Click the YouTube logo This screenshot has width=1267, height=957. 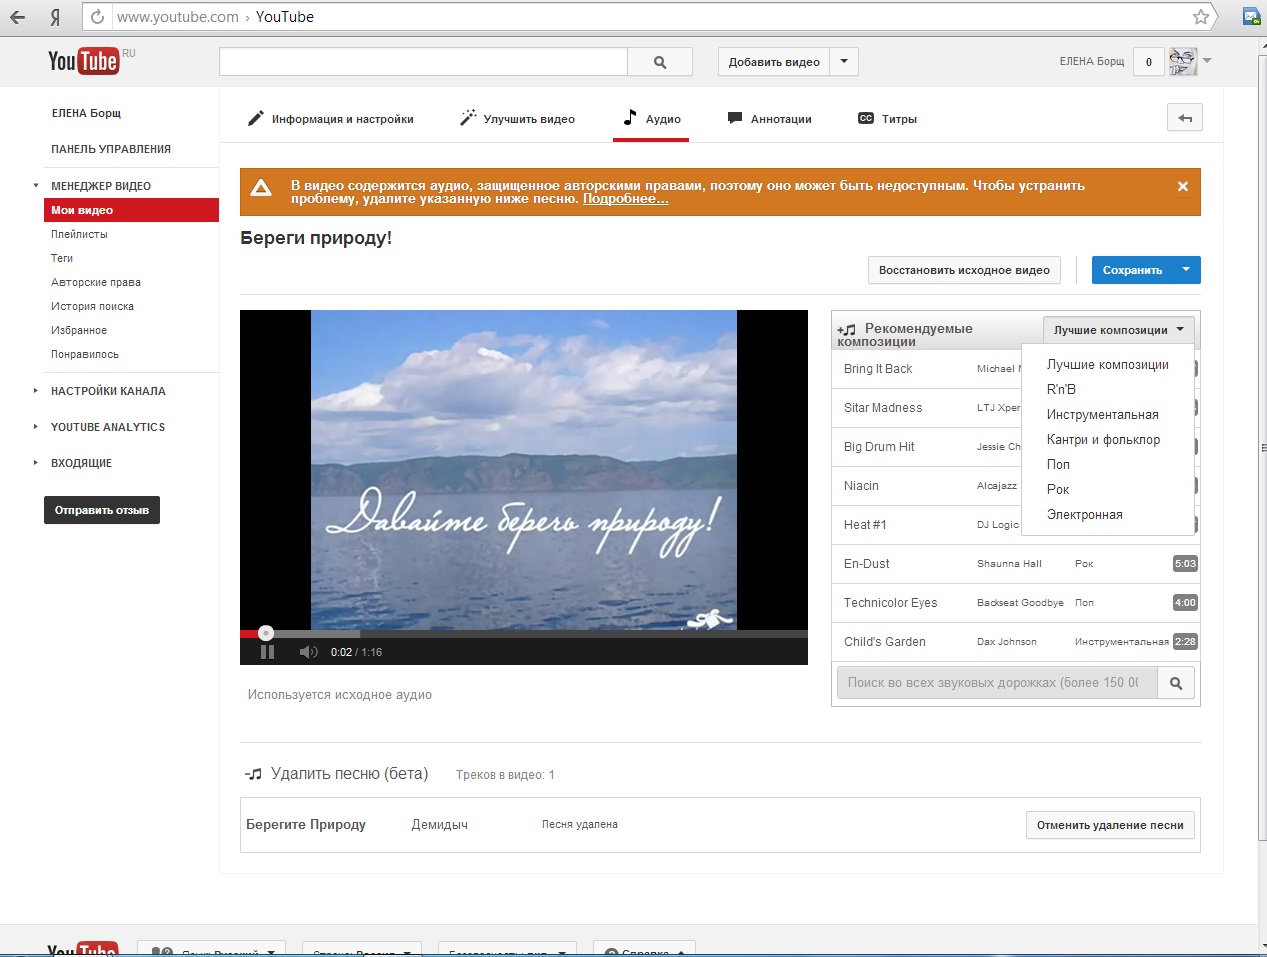tap(84, 61)
